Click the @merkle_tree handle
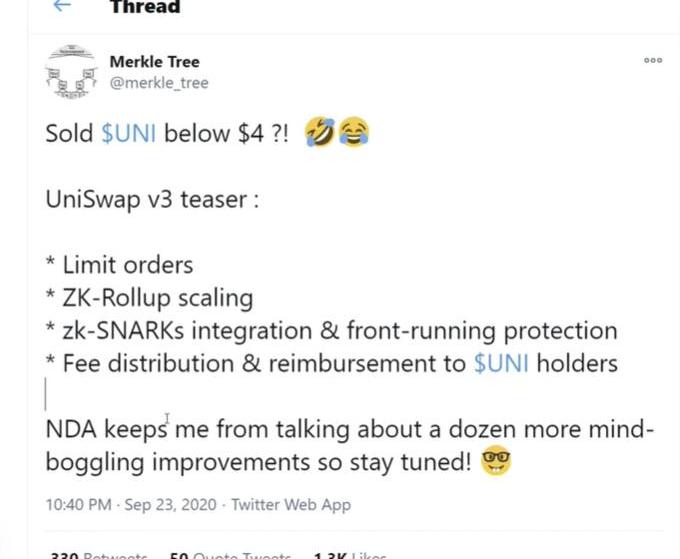The height and width of the screenshot is (559, 680). (159, 83)
